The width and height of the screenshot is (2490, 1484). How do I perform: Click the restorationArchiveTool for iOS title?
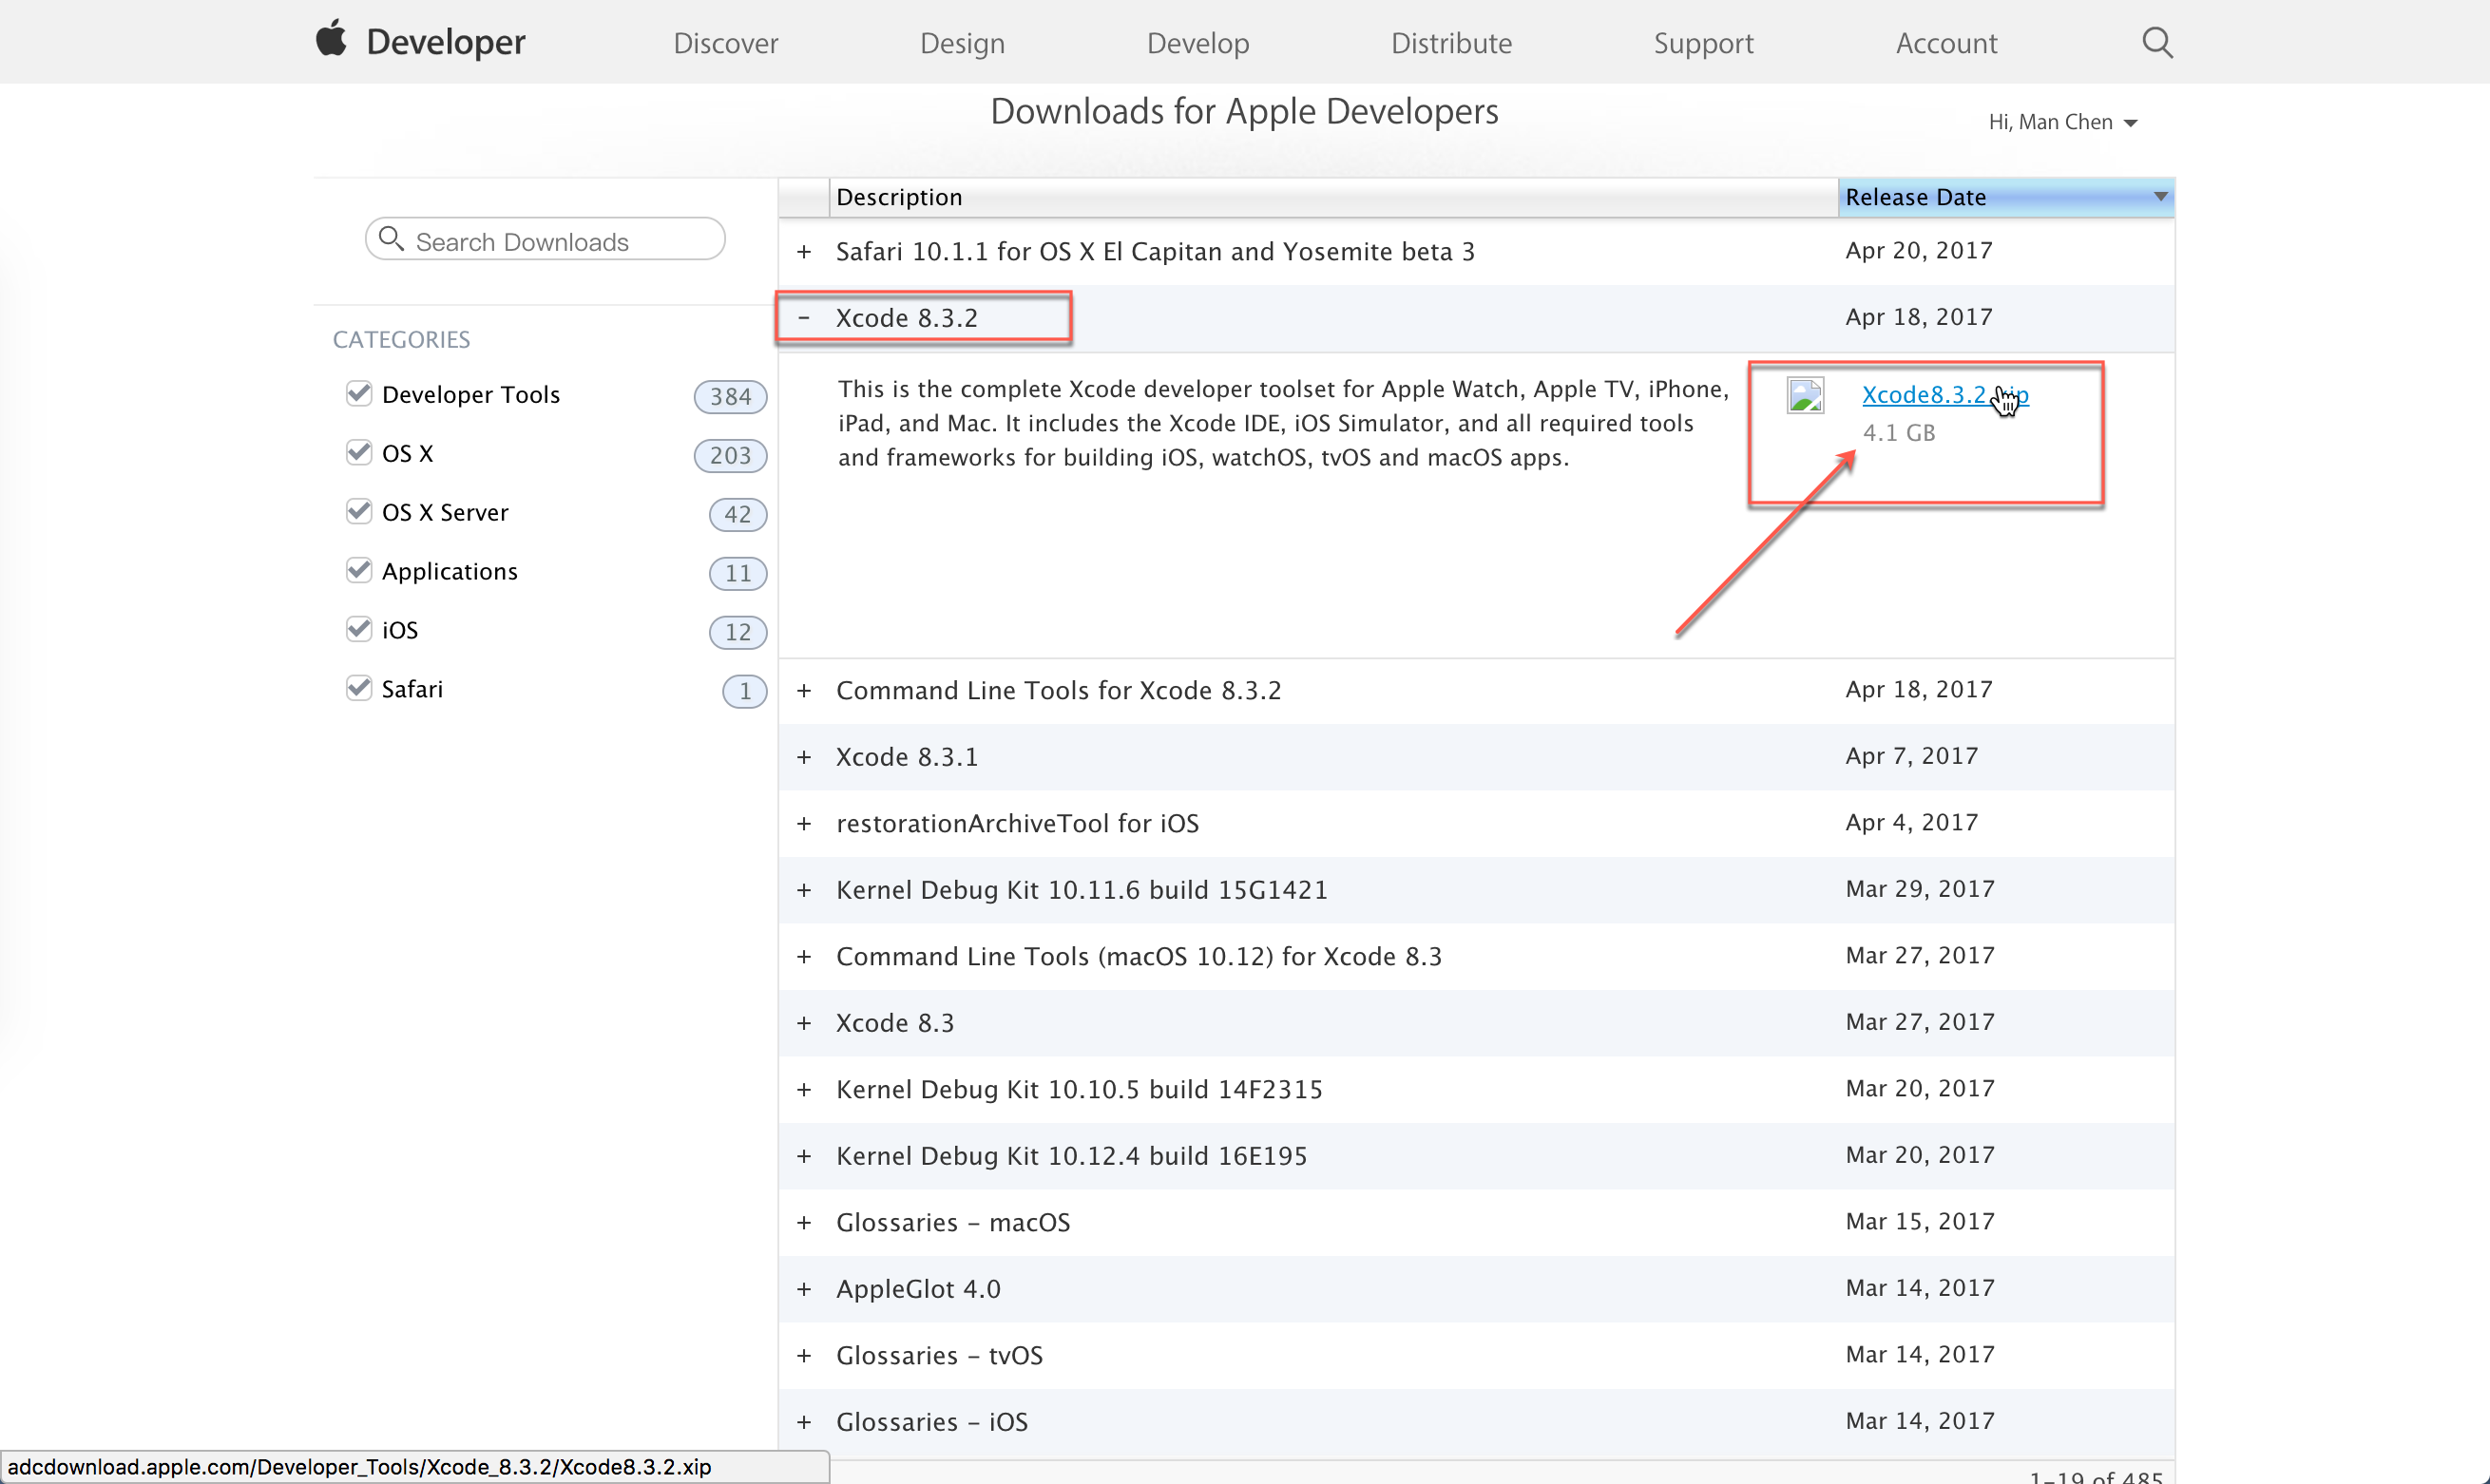1017,824
